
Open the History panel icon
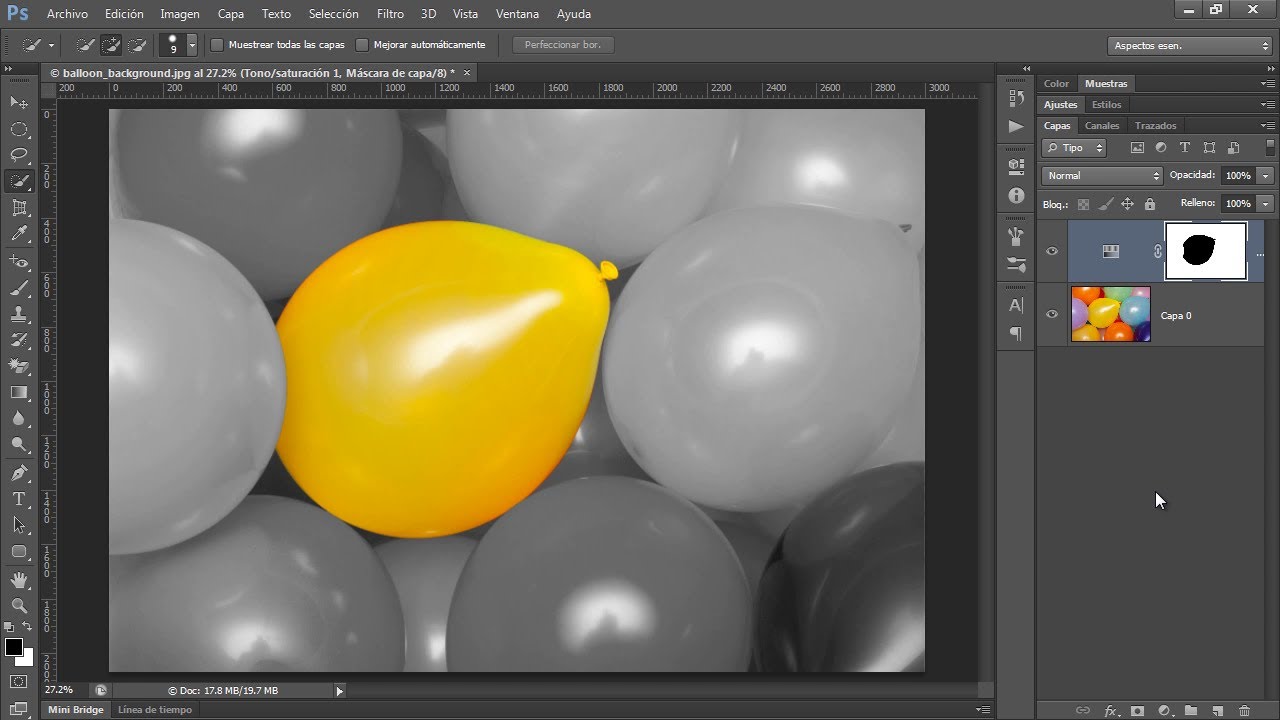[x=1016, y=98]
